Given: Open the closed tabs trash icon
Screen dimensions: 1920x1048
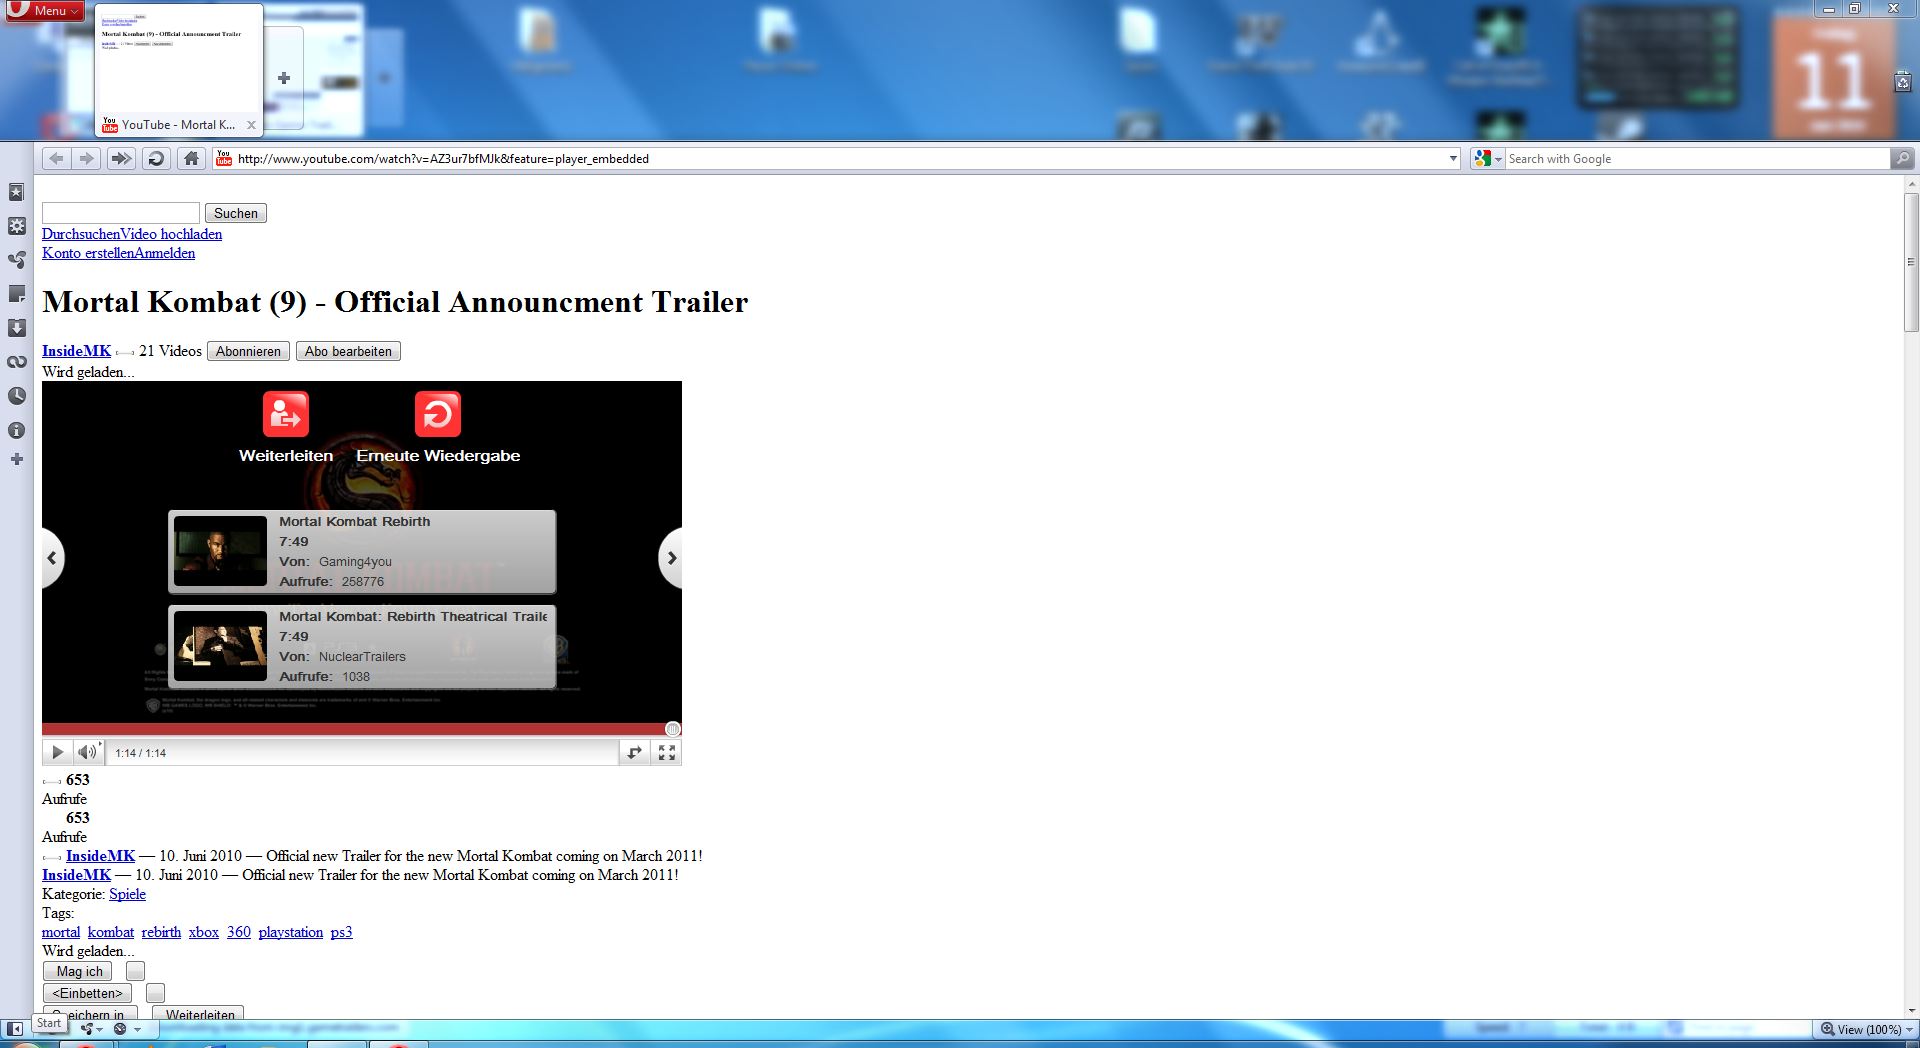Looking at the screenshot, I should (x=1903, y=82).
